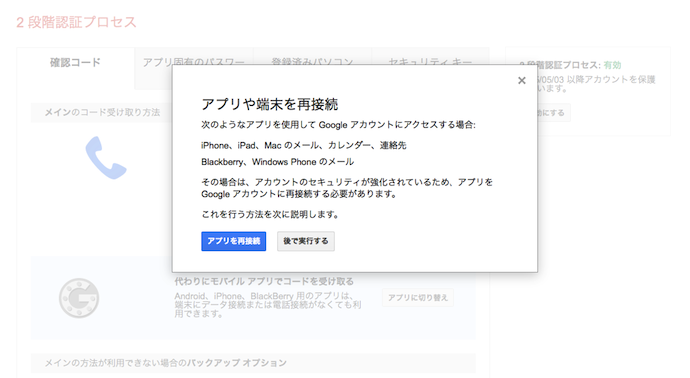Screen dimensions: 690x378
Task: Click the アプリに切り替え button
Action: tap(418, 298)
